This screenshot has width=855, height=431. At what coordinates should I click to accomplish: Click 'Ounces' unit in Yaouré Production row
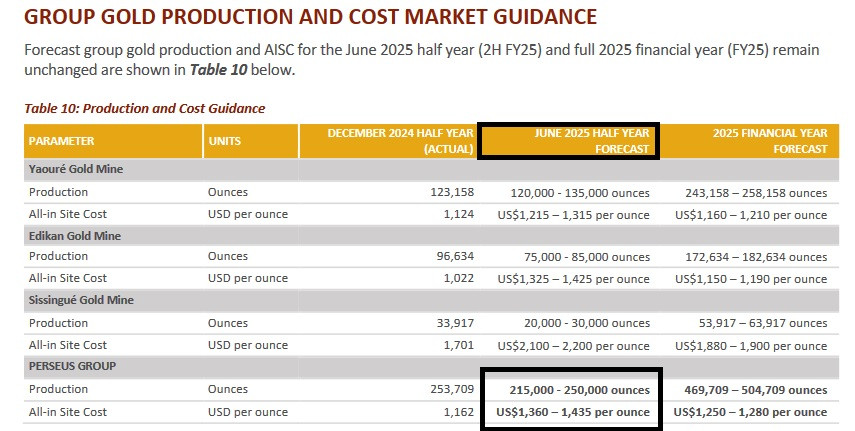[227, 192]
